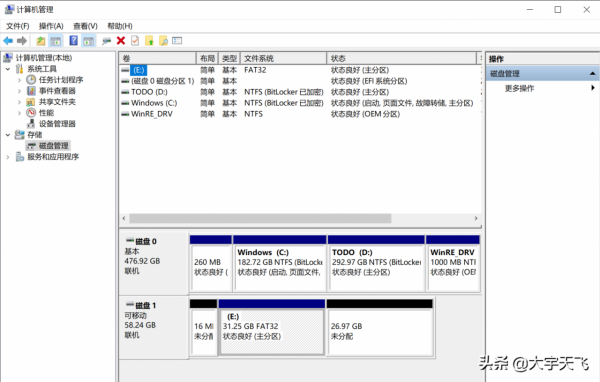Image resolution: width=600 pixels, height=382 pixels.
Task: Click the volume list scroll left arrow
Action: click(124, 219)
